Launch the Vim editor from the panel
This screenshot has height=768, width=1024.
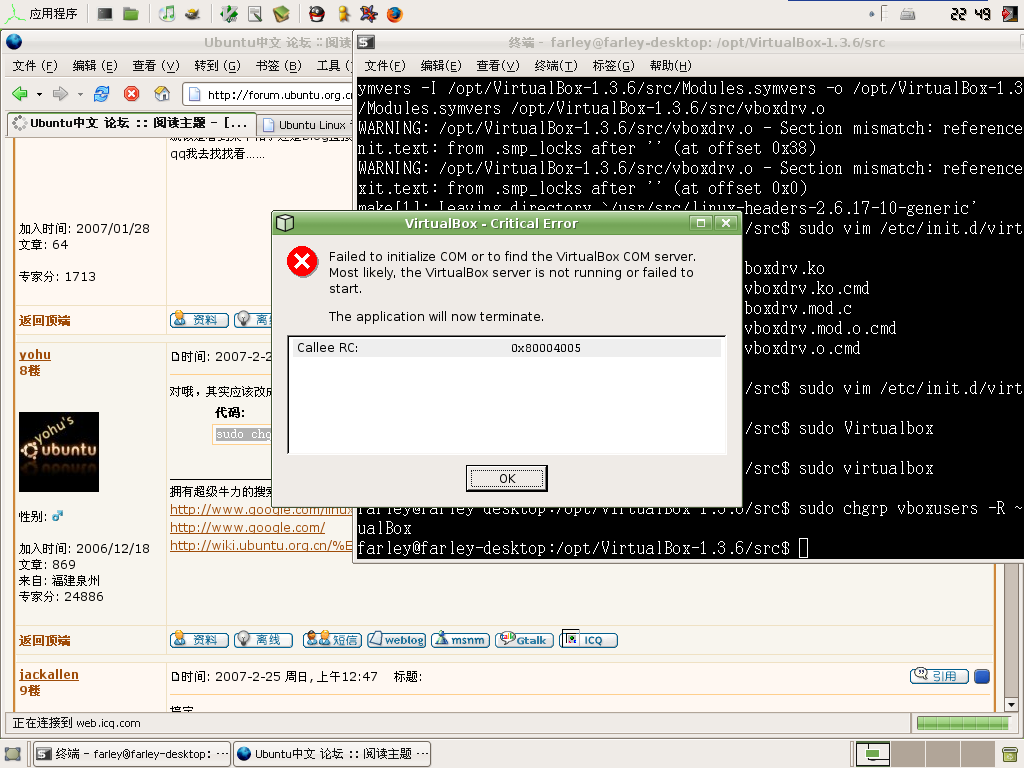point(229,14)
